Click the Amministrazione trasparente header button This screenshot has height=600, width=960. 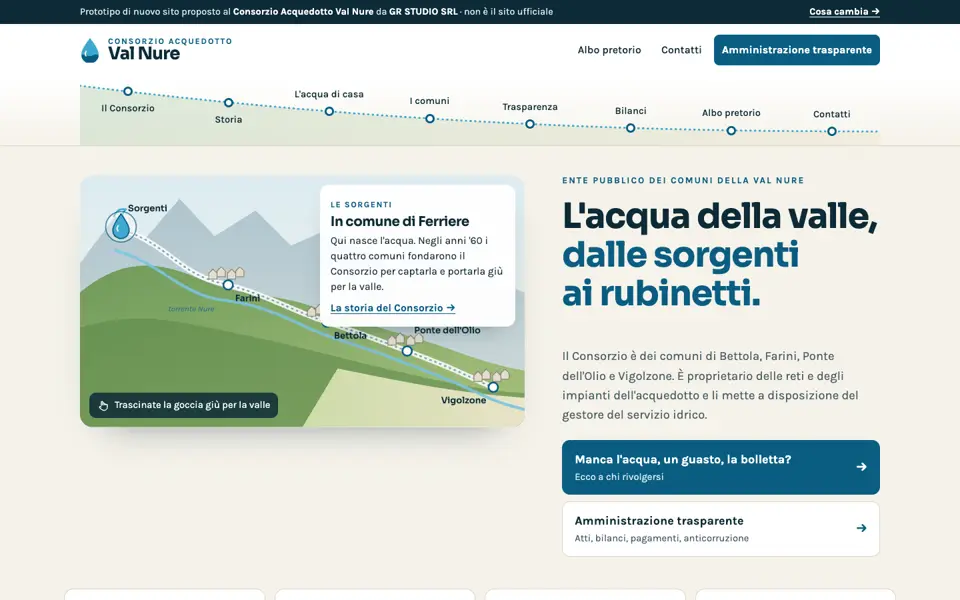[797, 50]
